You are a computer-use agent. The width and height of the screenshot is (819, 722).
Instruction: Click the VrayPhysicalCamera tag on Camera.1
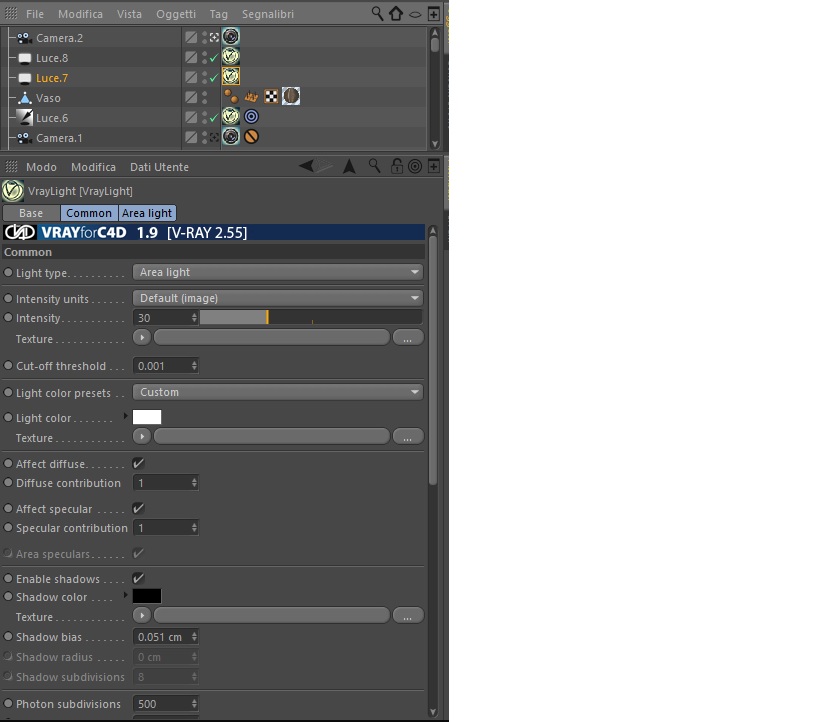[x=231, y=136]
